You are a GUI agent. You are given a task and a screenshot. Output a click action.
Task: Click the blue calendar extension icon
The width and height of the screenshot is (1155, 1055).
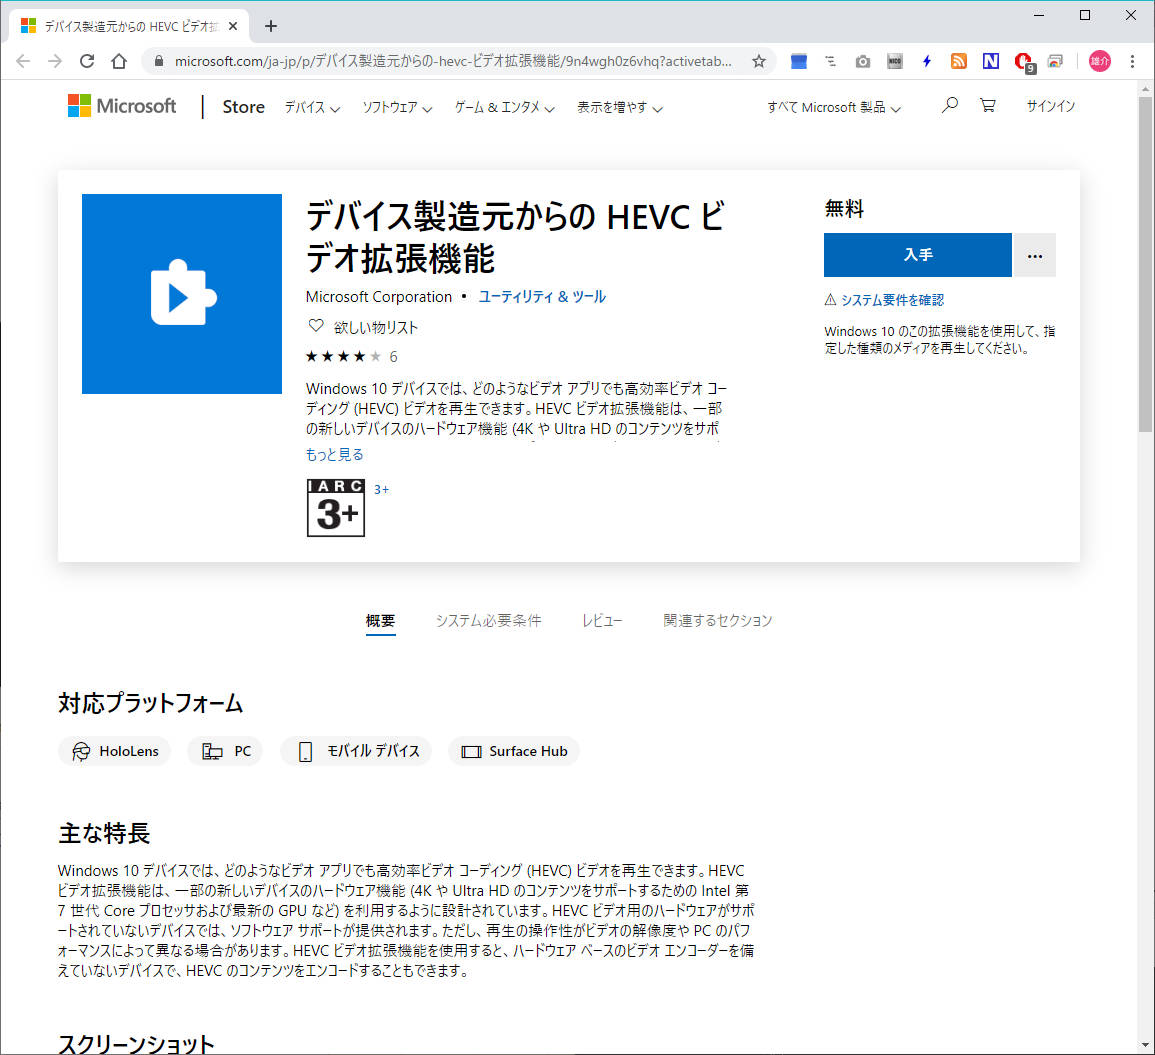tap(798, 61)
